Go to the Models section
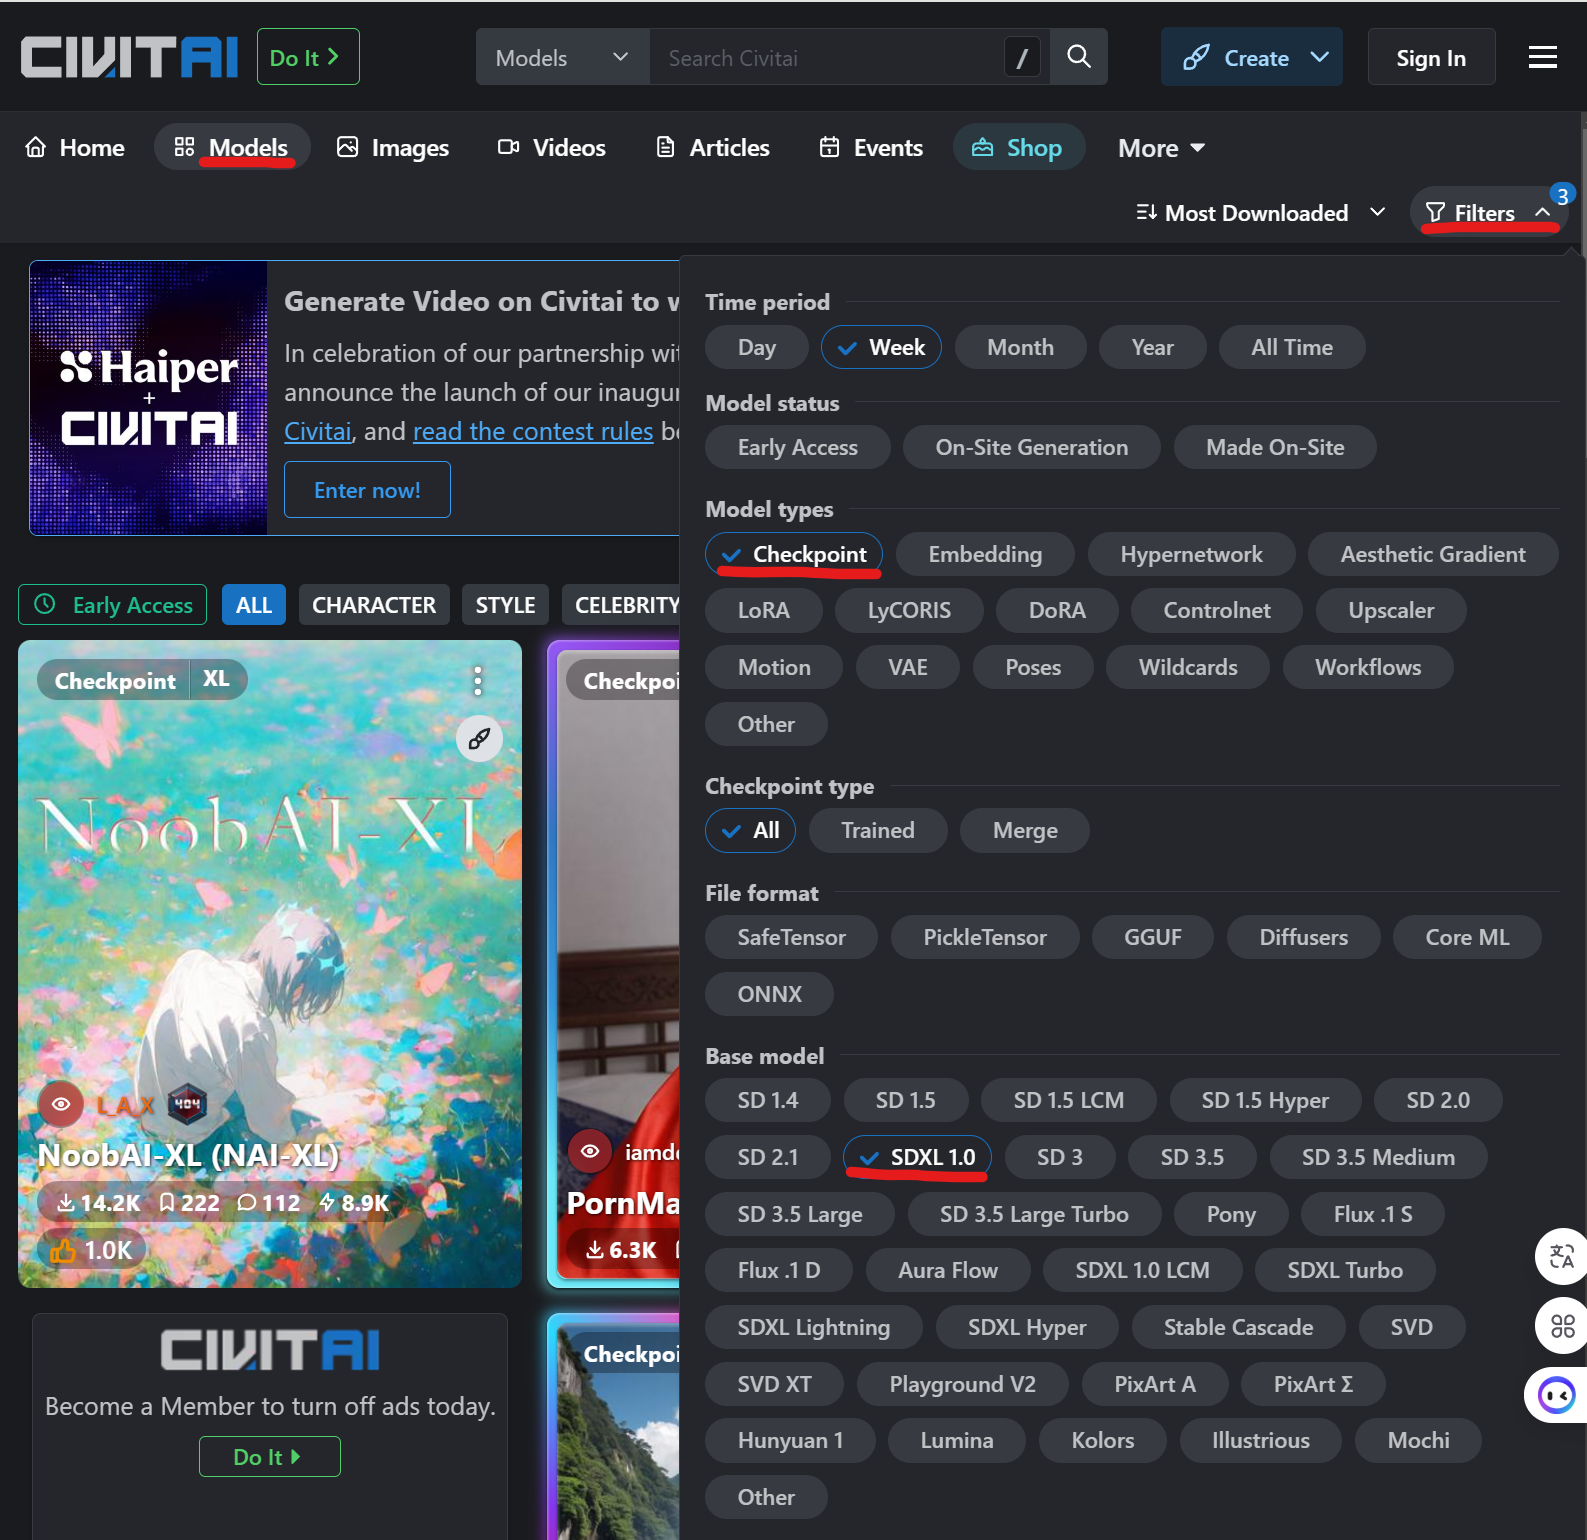The width and height of the screenshot is (1587, 1540). point(232,148)
